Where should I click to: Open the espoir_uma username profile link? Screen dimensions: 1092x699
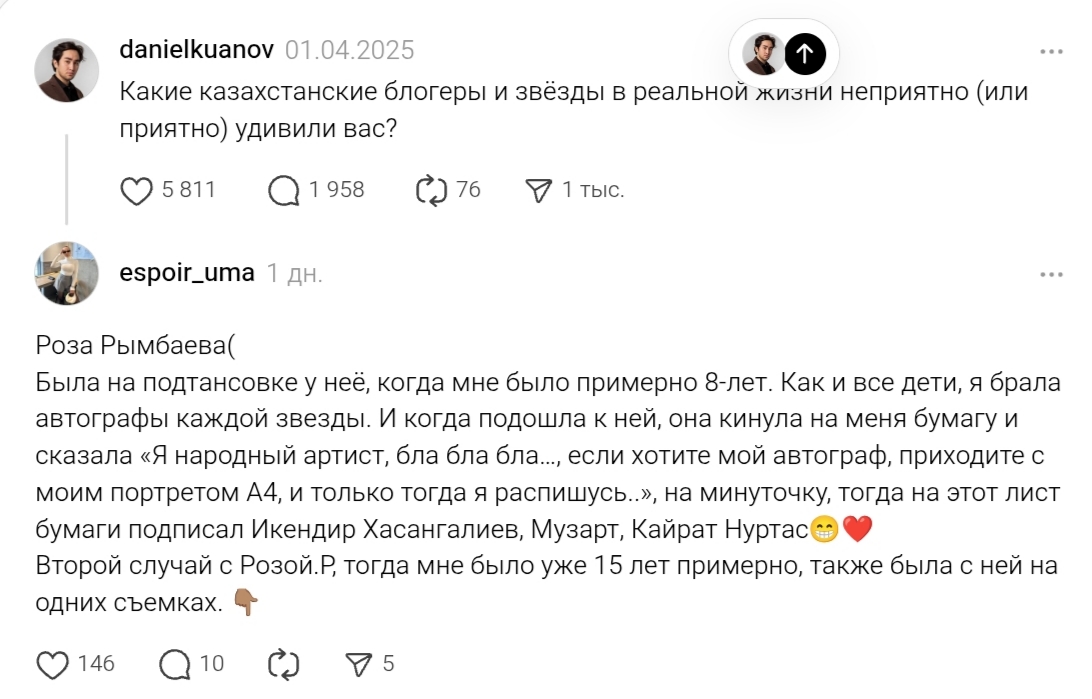point(187,273)
